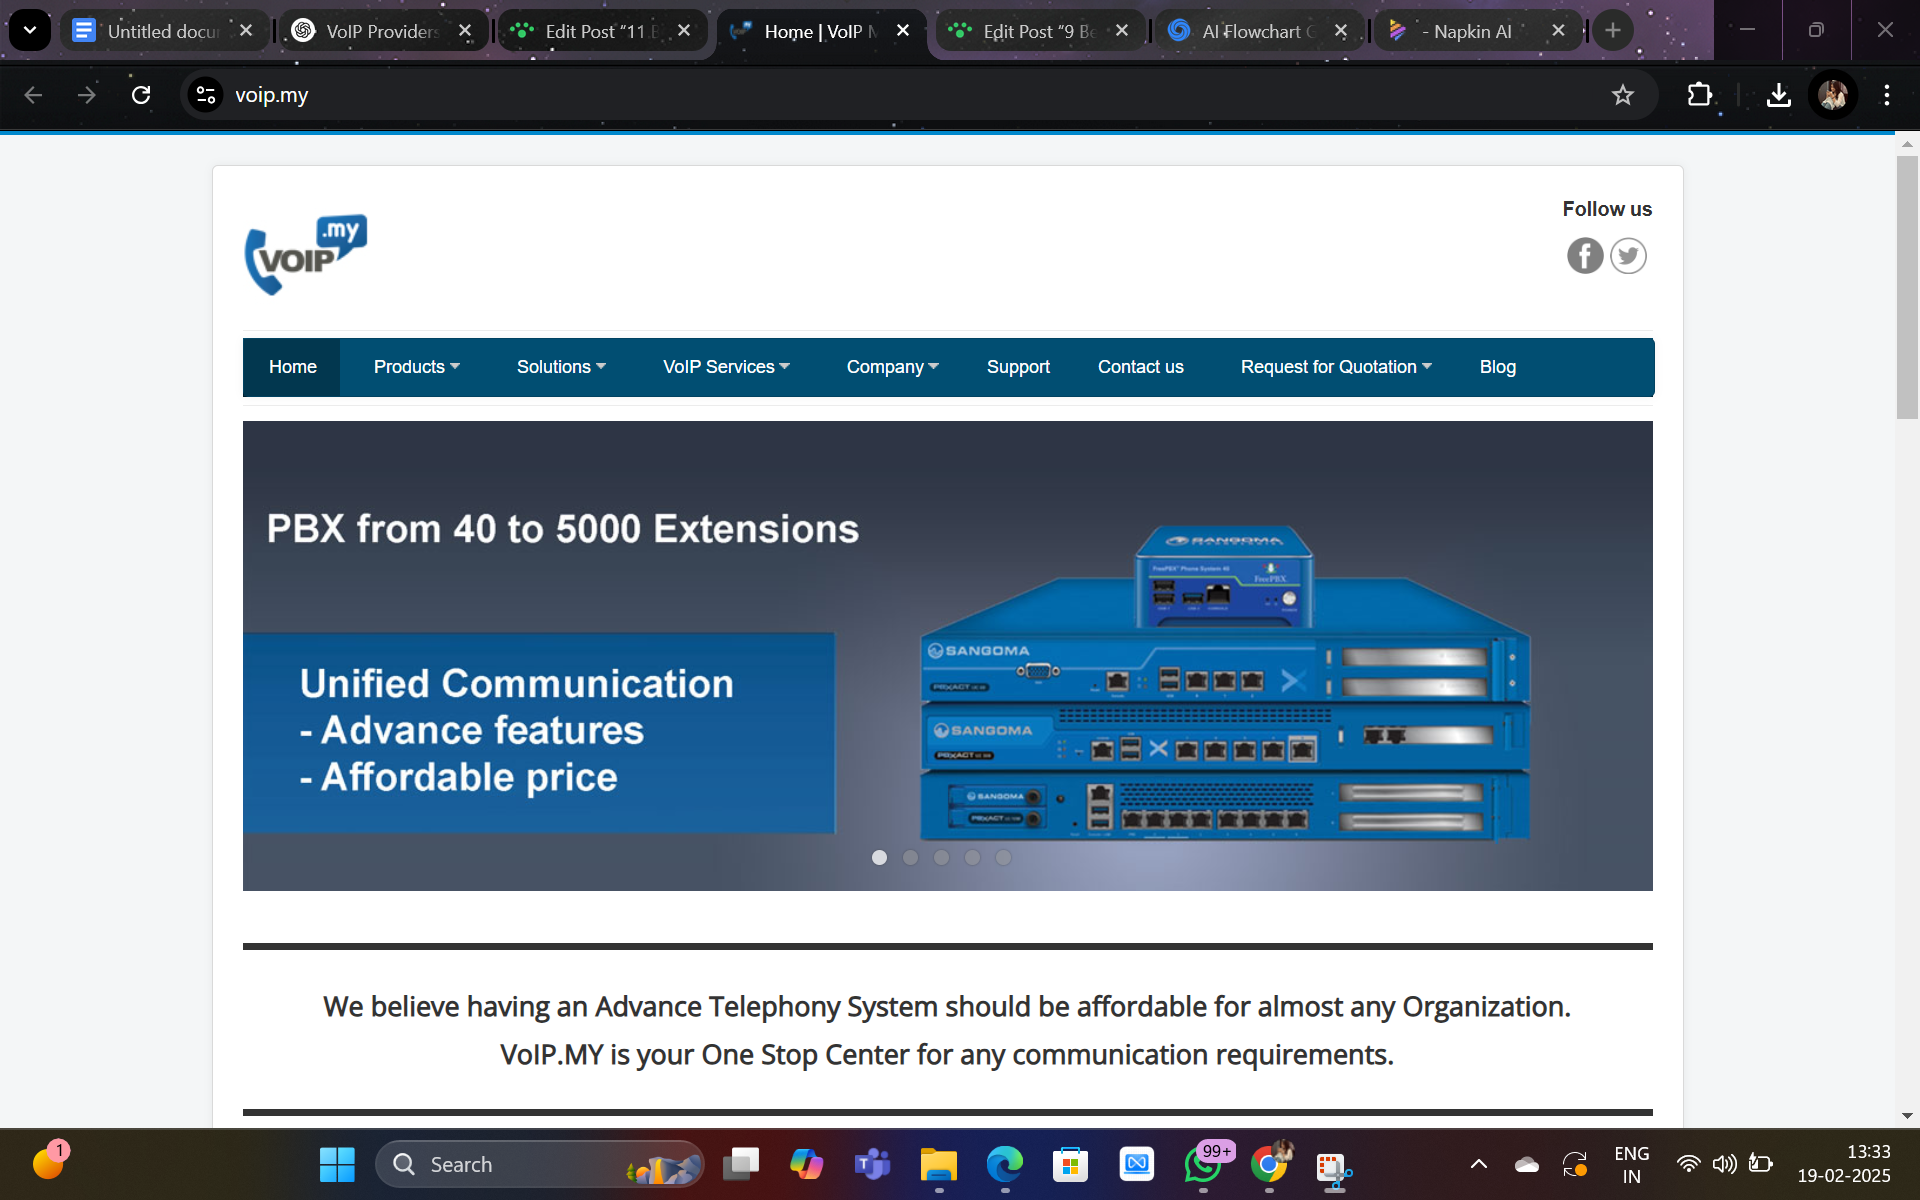
Task: Open the Blog page
Action: [x=1497, y=367]
